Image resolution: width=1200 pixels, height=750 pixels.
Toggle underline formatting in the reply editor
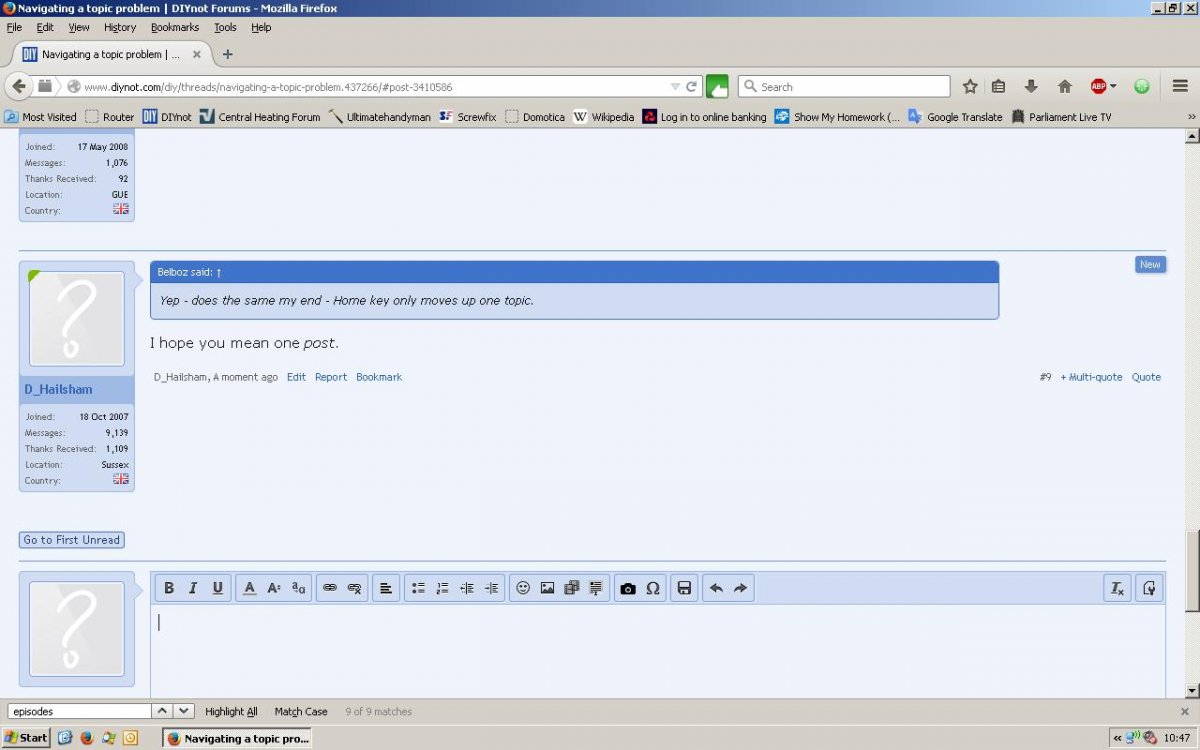[x=217, y=588]
